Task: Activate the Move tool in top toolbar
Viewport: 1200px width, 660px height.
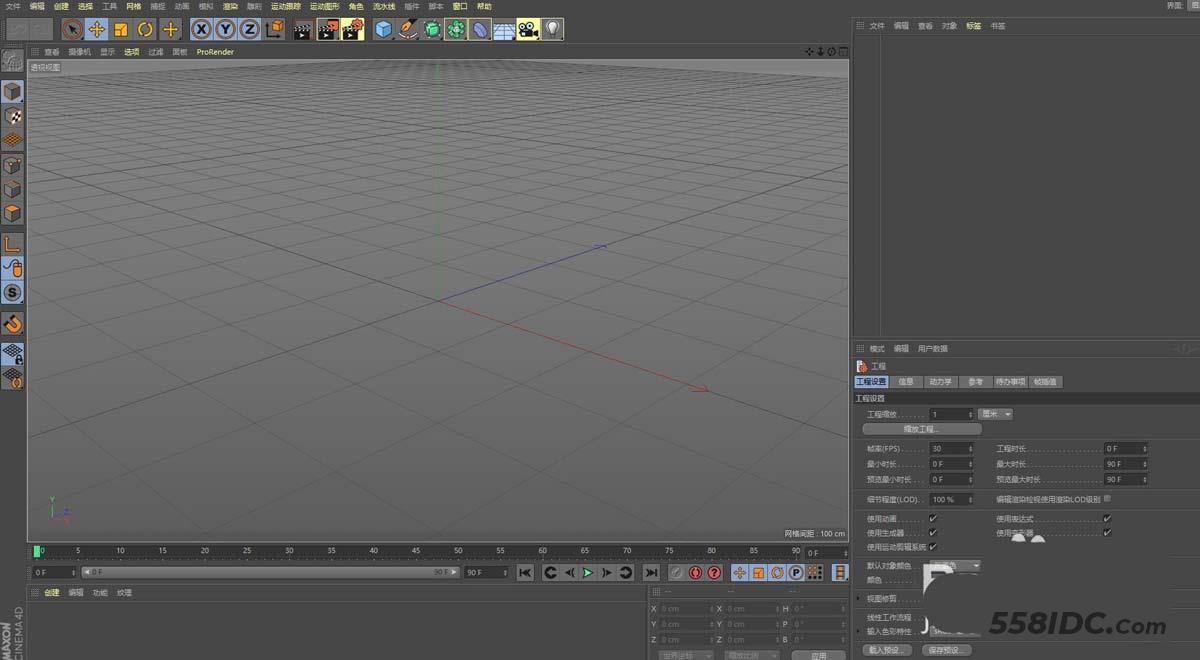Action: coord(97,29)
